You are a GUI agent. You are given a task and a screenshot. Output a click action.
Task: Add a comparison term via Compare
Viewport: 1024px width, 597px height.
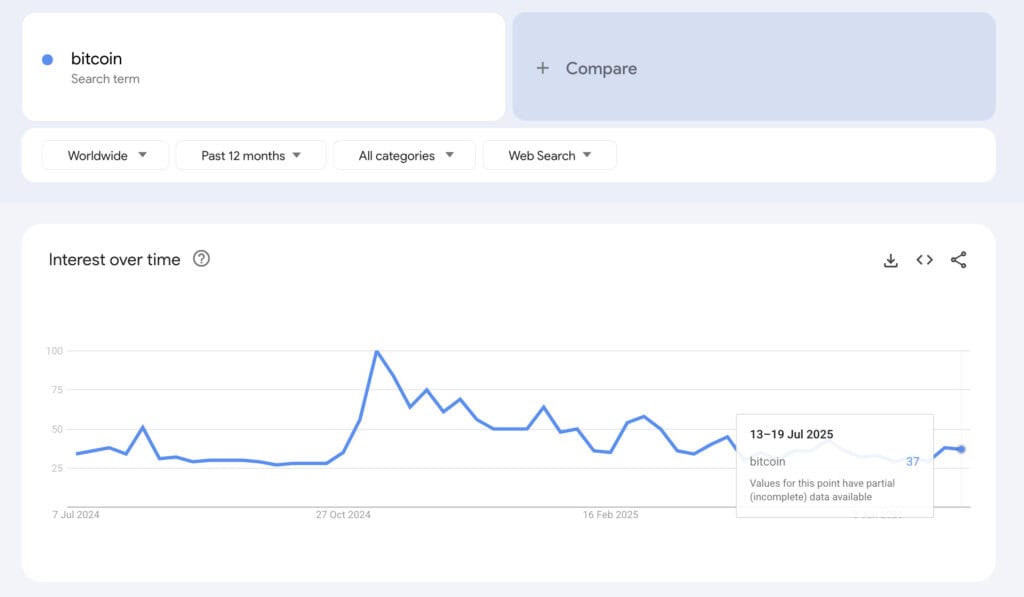[x=754, y=67]
